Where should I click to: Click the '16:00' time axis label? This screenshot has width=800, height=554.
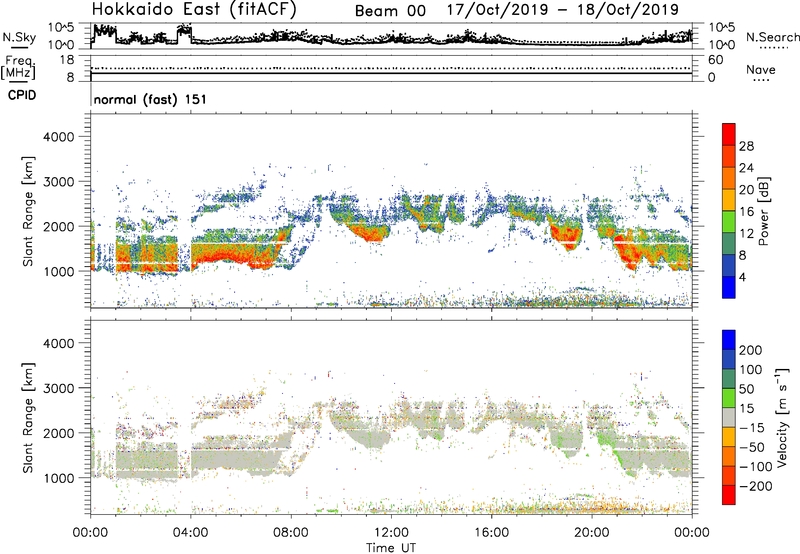coord(491,533)
